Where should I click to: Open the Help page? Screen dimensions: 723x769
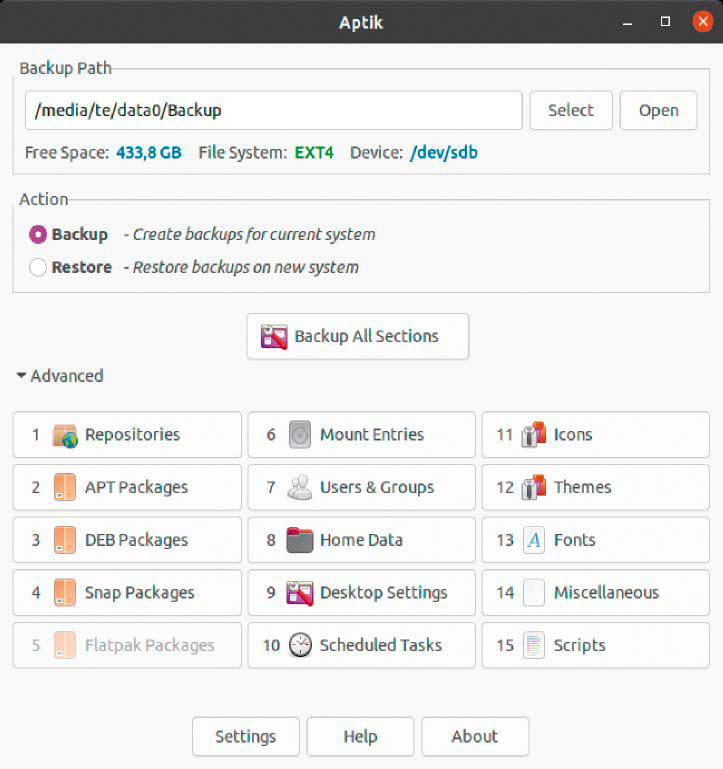[361, 737]
